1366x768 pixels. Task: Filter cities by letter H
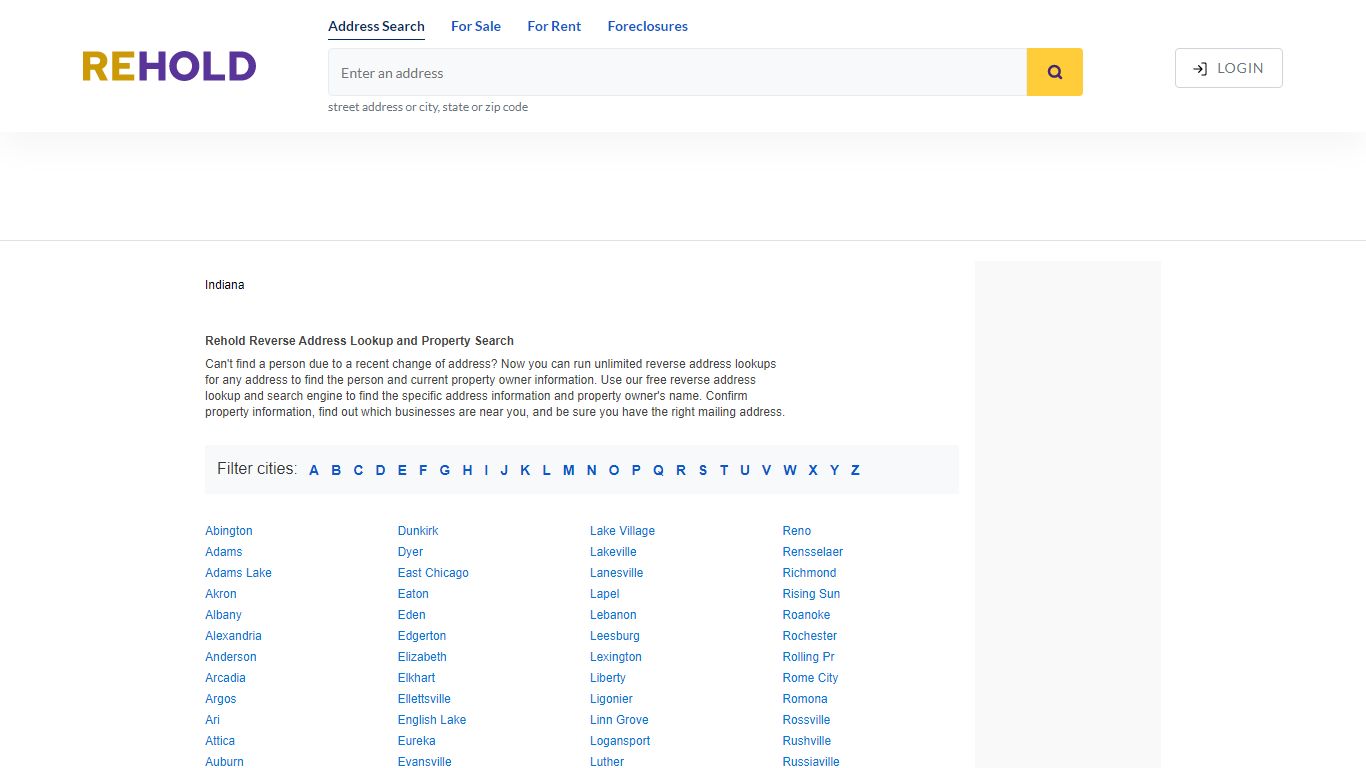[467, 470]
